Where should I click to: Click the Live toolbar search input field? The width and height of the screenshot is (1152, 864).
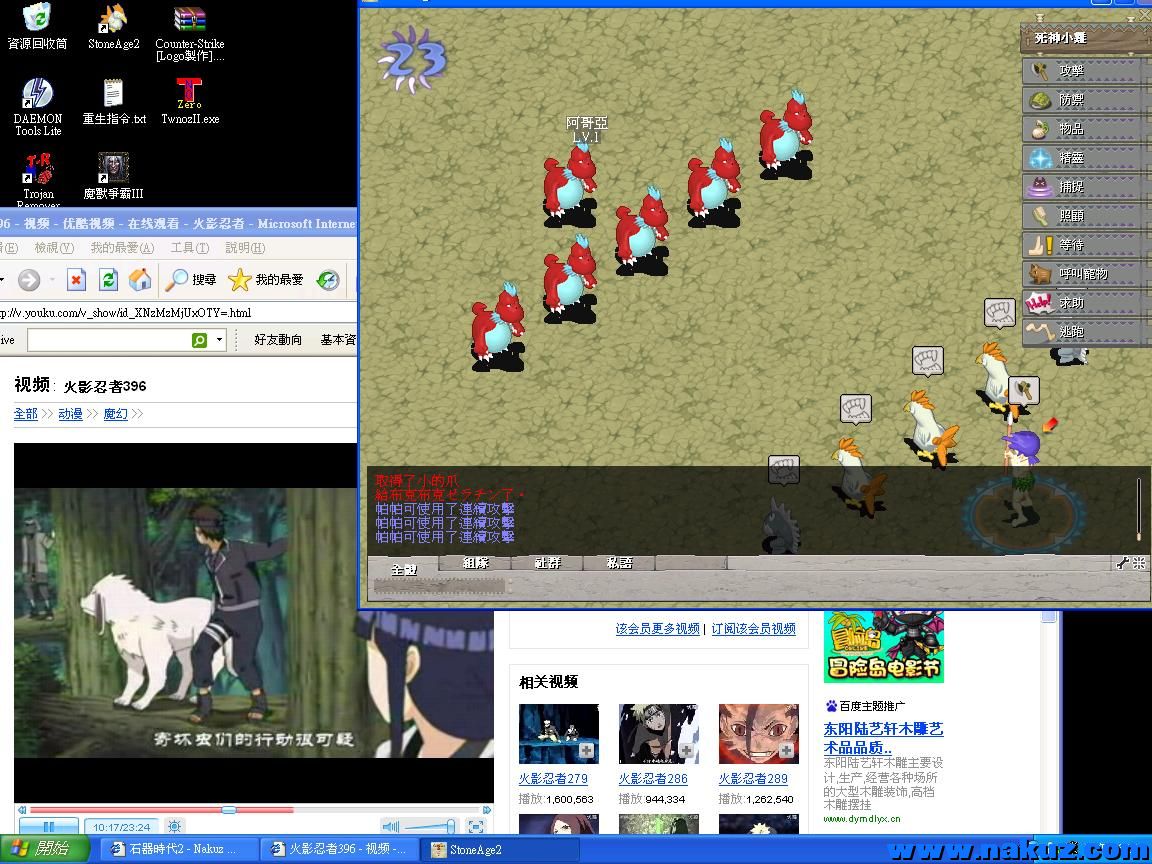click(x=109, y=340)
